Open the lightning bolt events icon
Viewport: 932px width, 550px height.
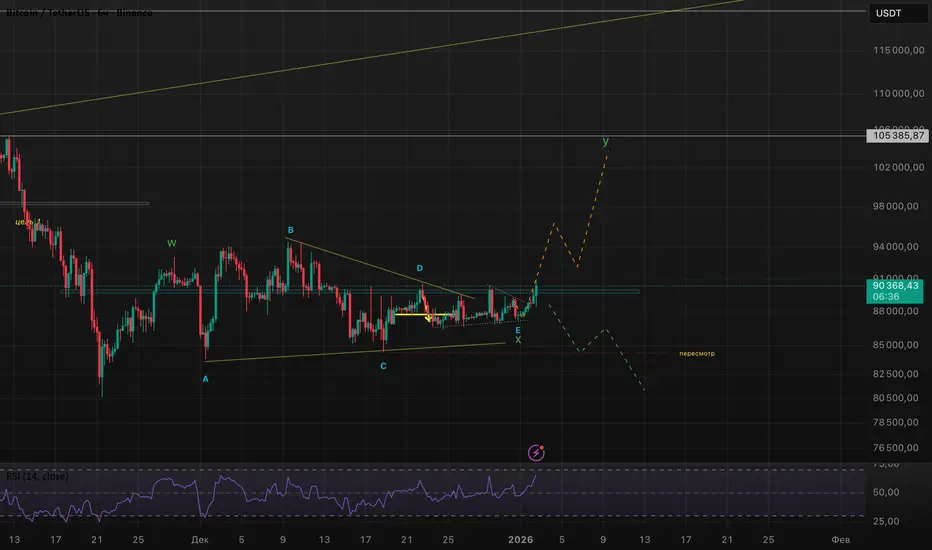click(536, 453)
